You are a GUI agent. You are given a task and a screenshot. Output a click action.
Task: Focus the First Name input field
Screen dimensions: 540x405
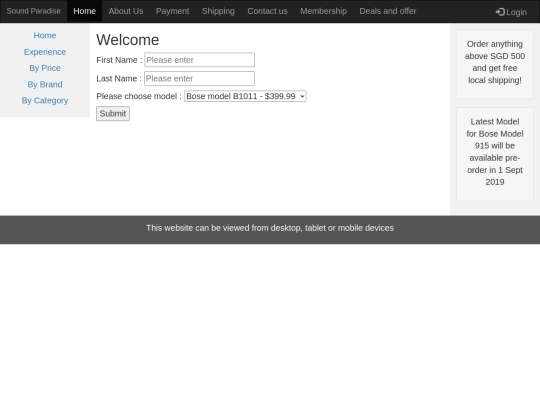pyautogui.click(x=199, y=60)
